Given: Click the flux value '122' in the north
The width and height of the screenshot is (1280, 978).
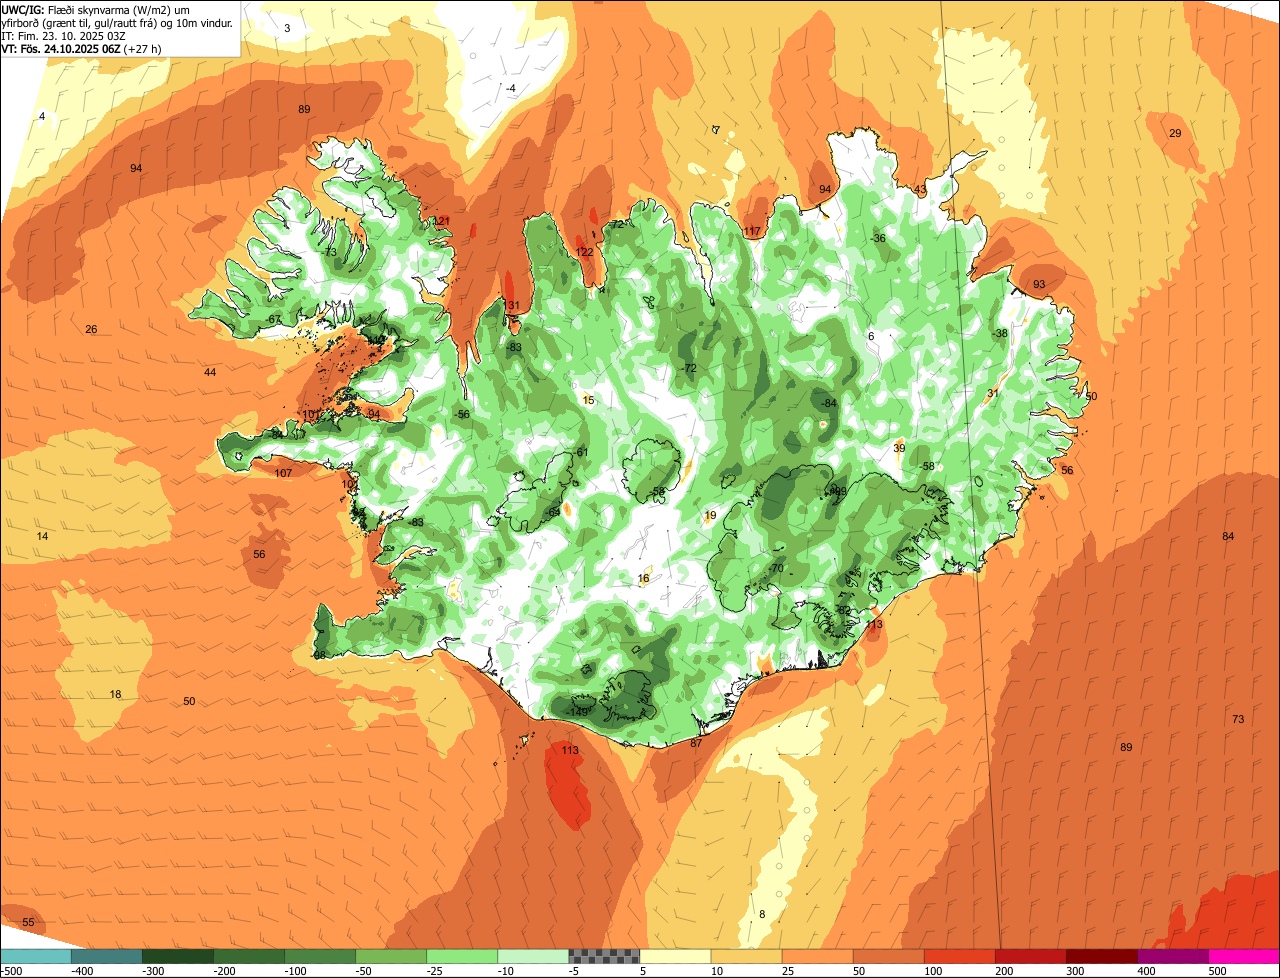Looking at the screenshot, I should tap(585, 252).
